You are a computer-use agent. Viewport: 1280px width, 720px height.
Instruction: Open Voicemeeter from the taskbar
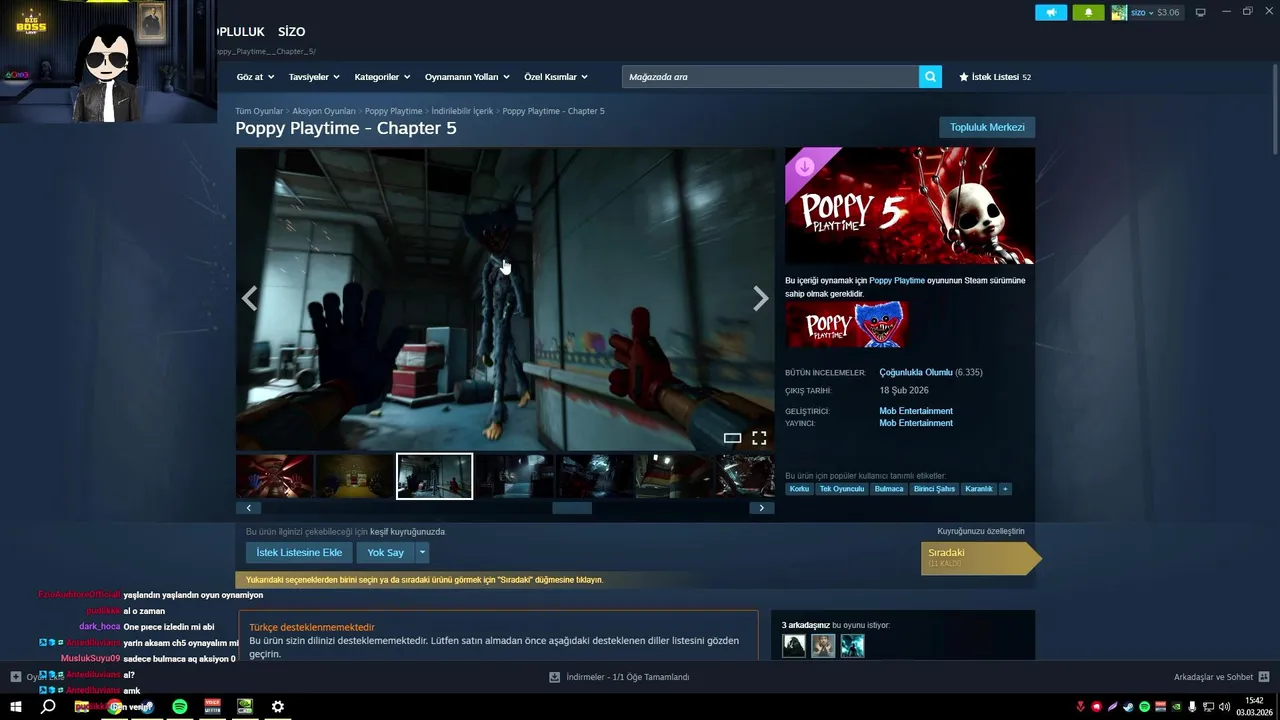tap(212, 707)
